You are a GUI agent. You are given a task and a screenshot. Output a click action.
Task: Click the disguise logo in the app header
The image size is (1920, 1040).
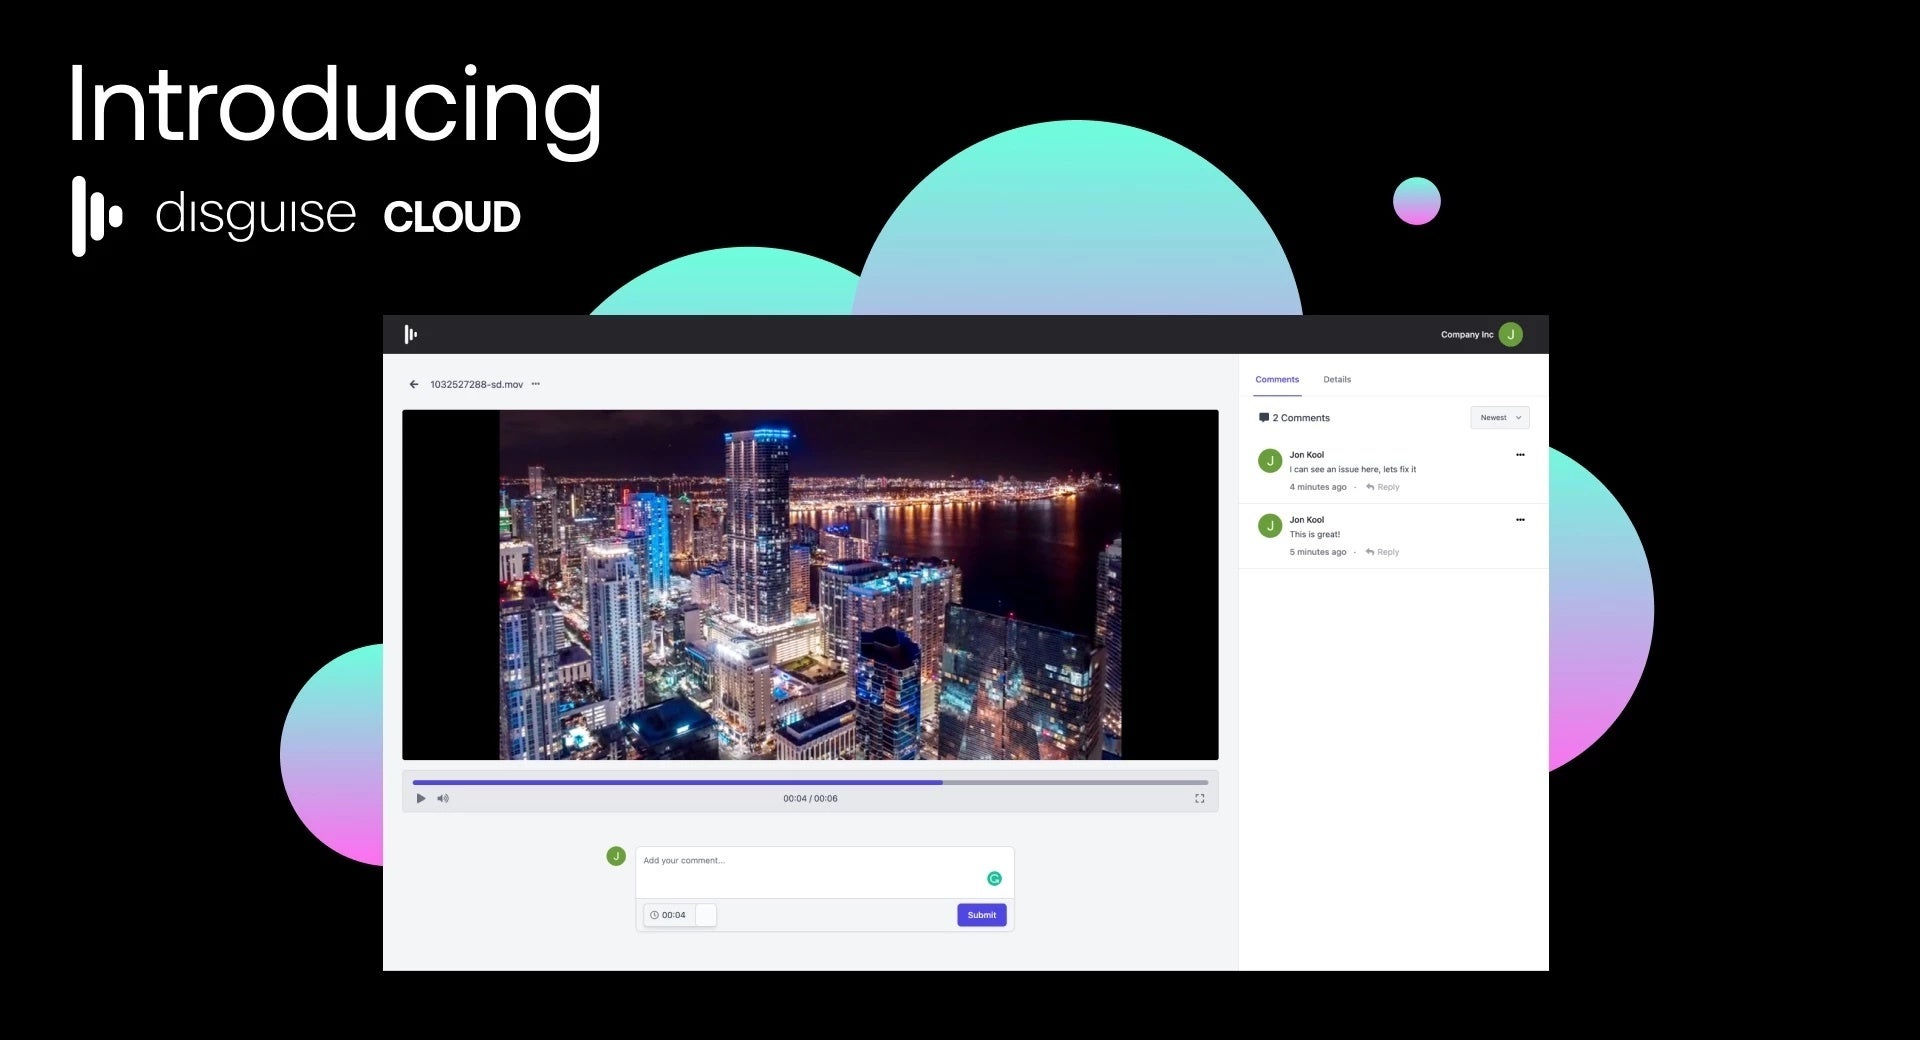(x=410, y=334)
